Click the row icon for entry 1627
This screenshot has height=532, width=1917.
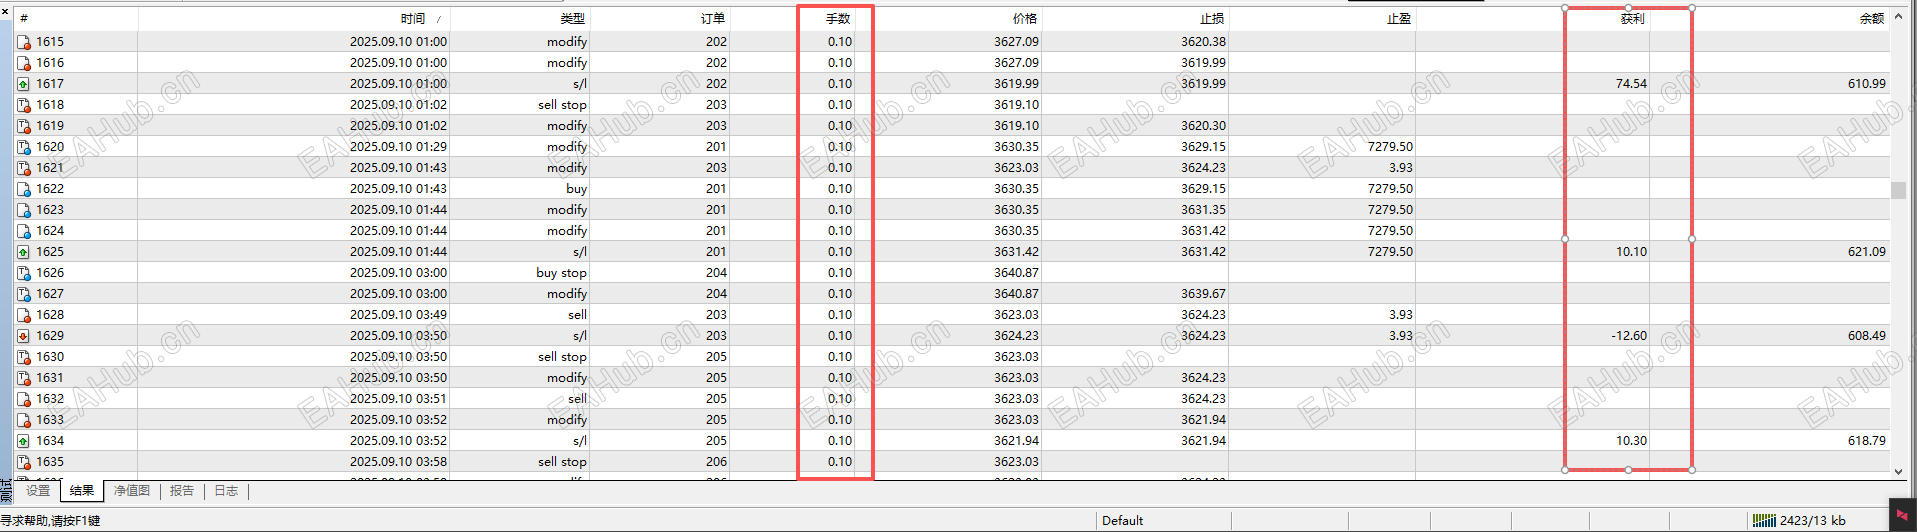tap(24, 294)
